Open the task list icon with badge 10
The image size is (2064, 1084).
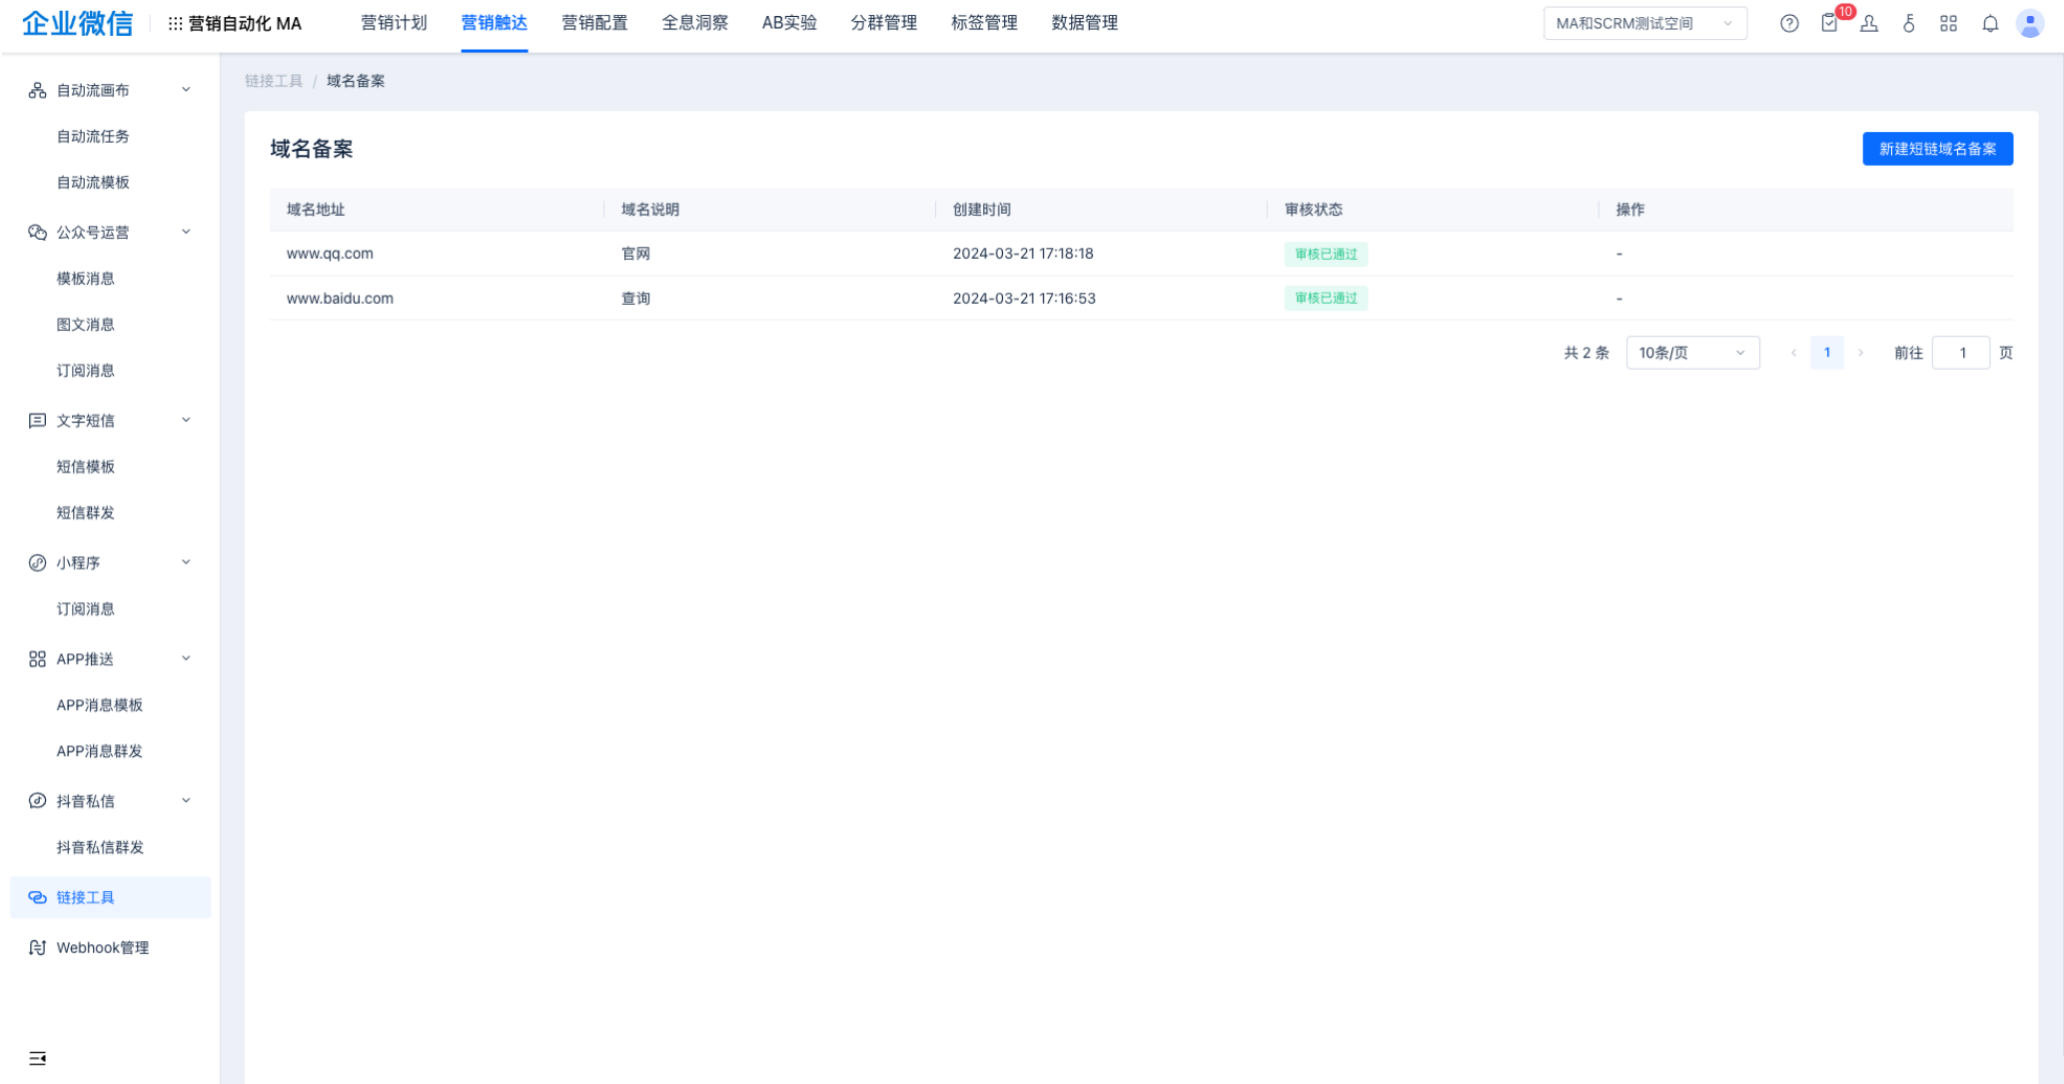1830,23
